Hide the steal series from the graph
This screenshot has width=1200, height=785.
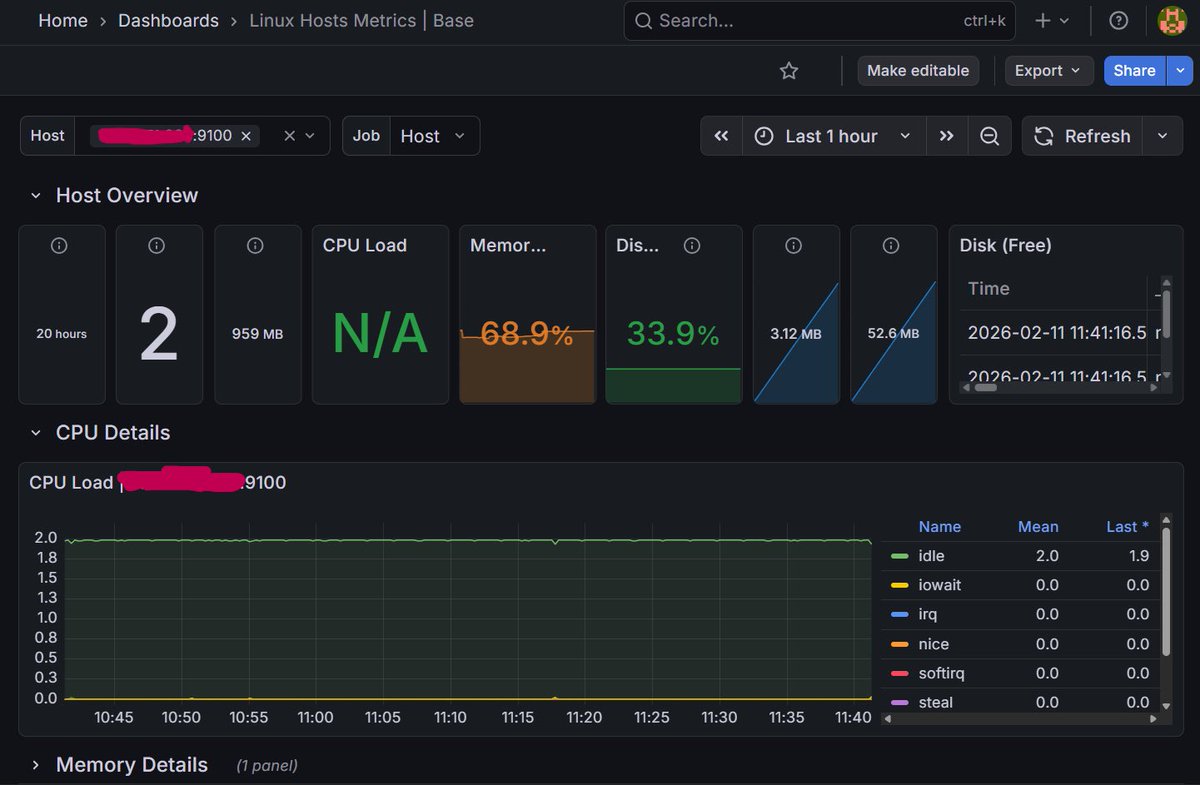(935, 702)
